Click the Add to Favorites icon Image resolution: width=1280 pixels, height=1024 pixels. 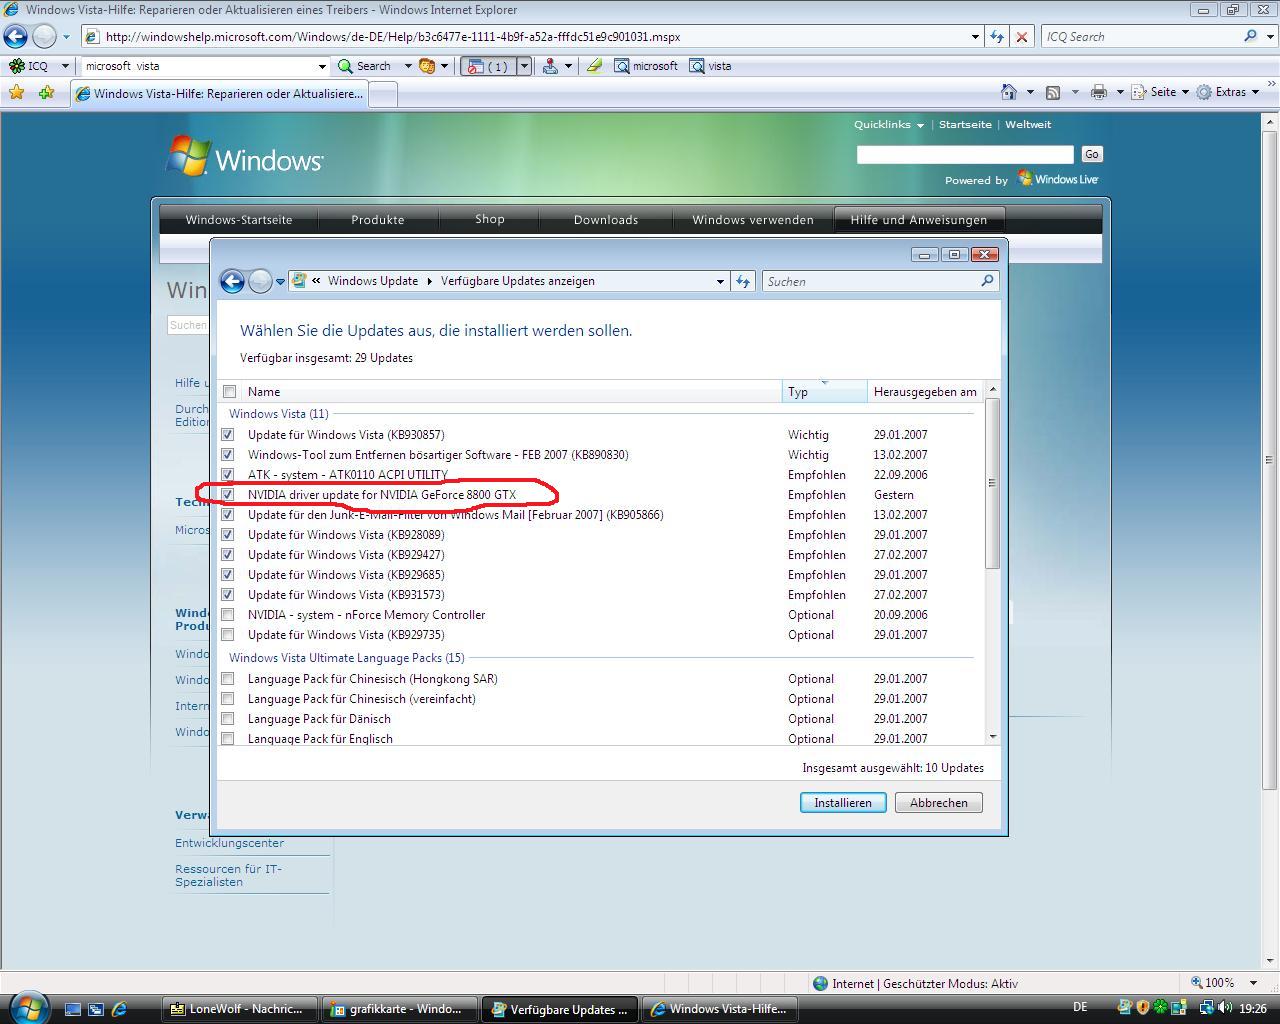click(x=46, y=92)
